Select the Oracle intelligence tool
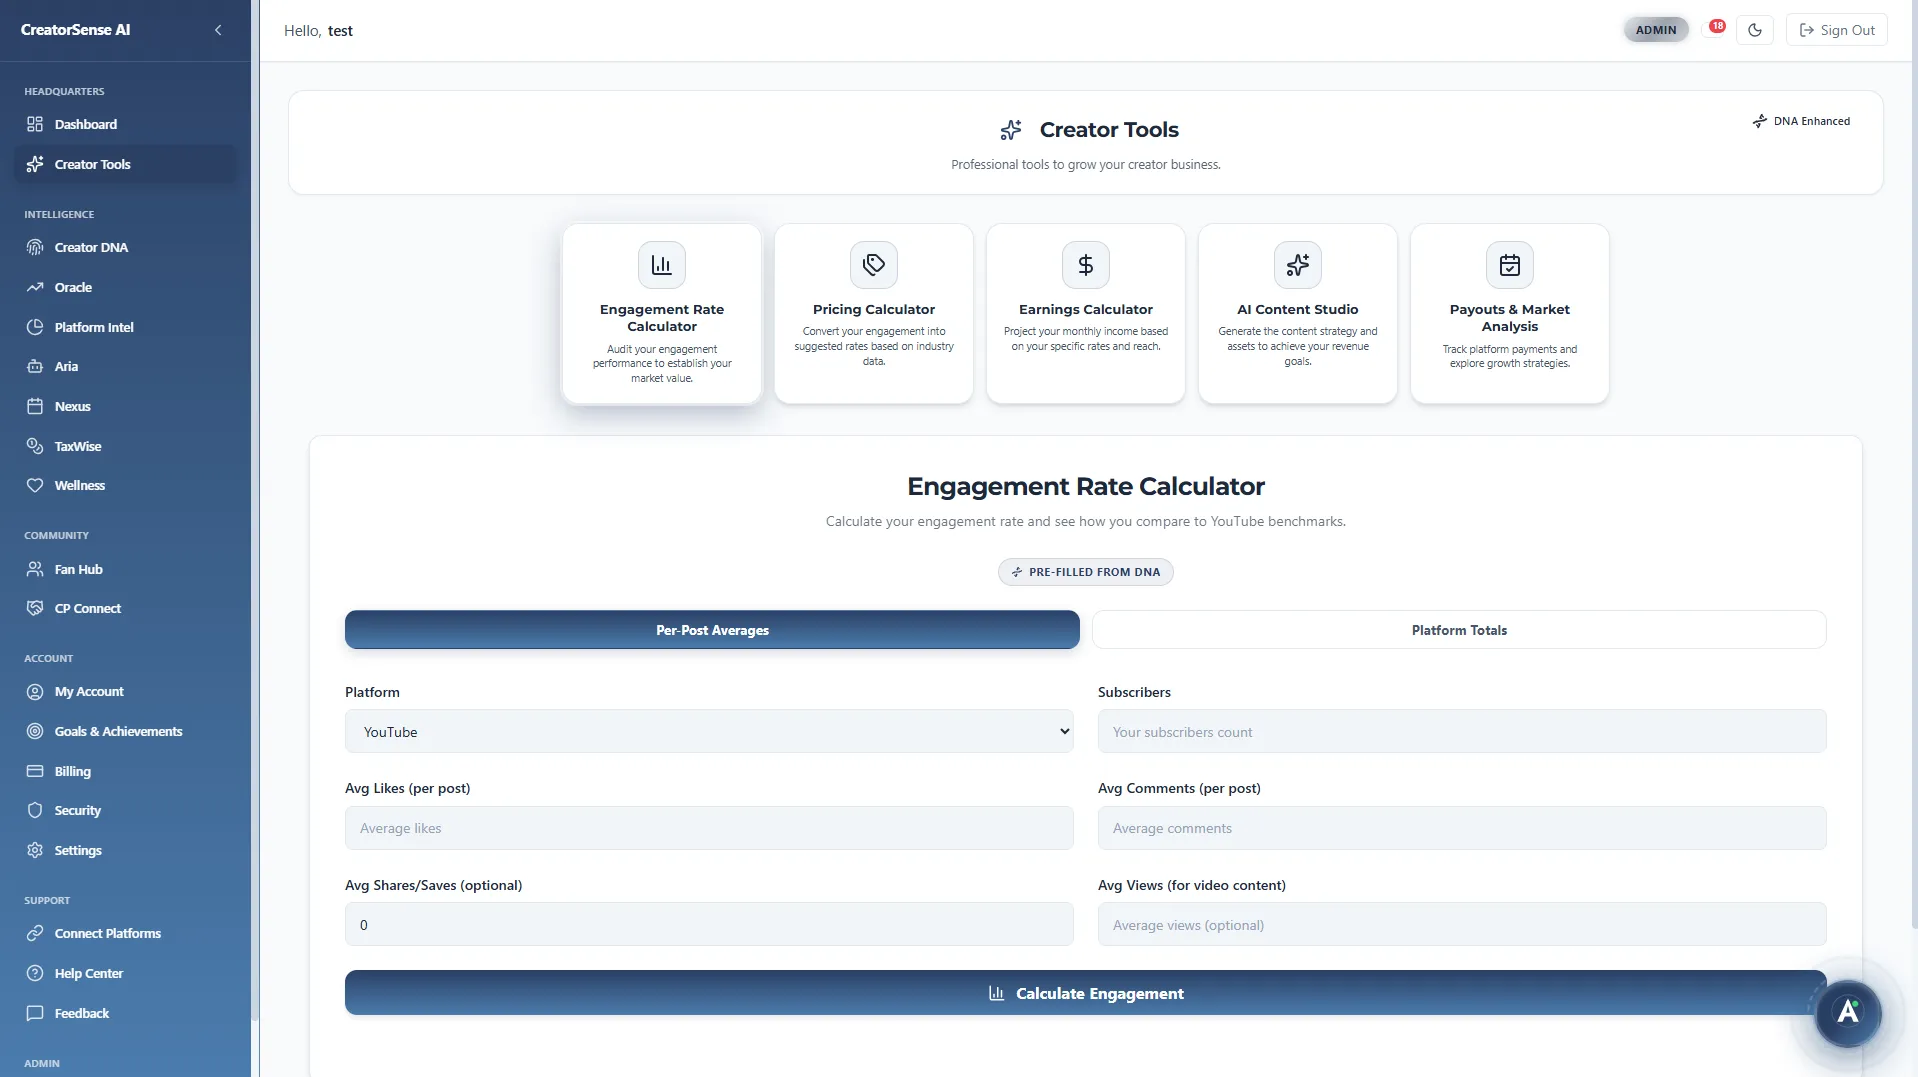Screen dimensions: 1918x1077 [x=73, y=287]
